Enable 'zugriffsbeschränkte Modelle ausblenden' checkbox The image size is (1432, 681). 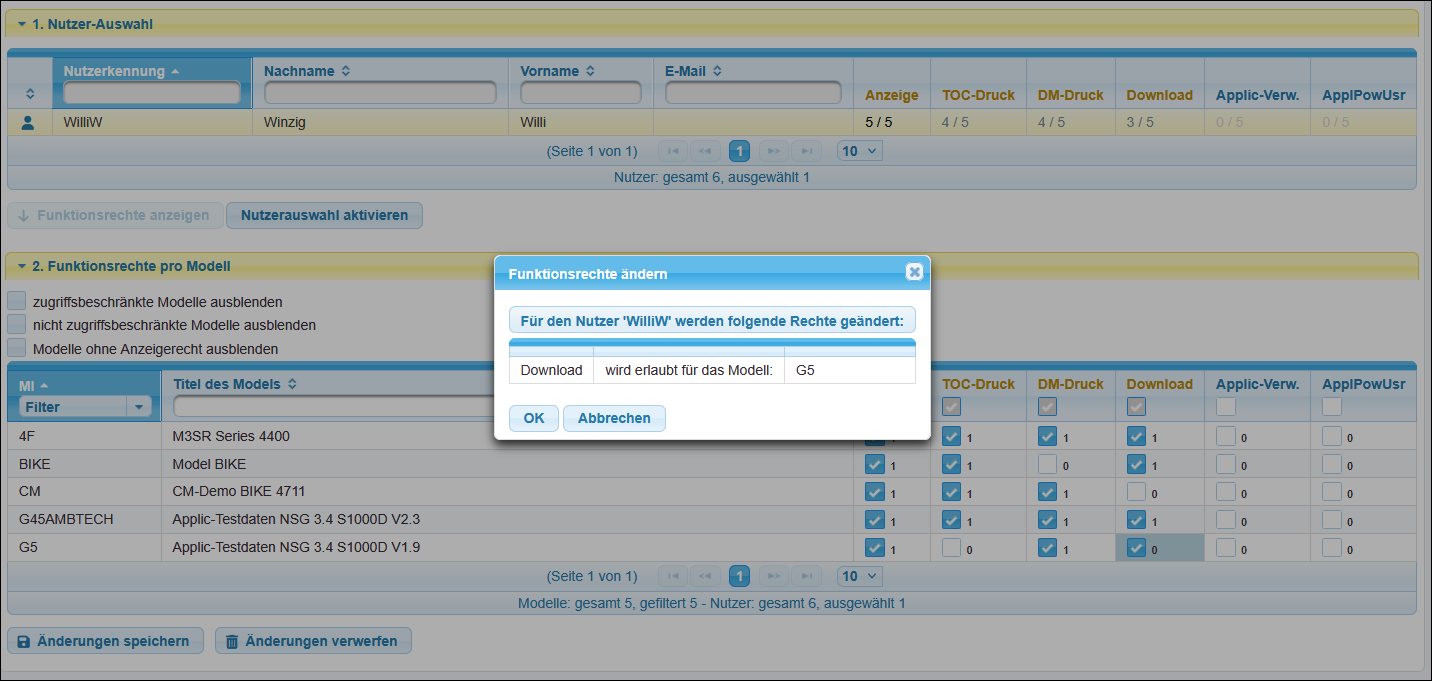pos(16,301)
